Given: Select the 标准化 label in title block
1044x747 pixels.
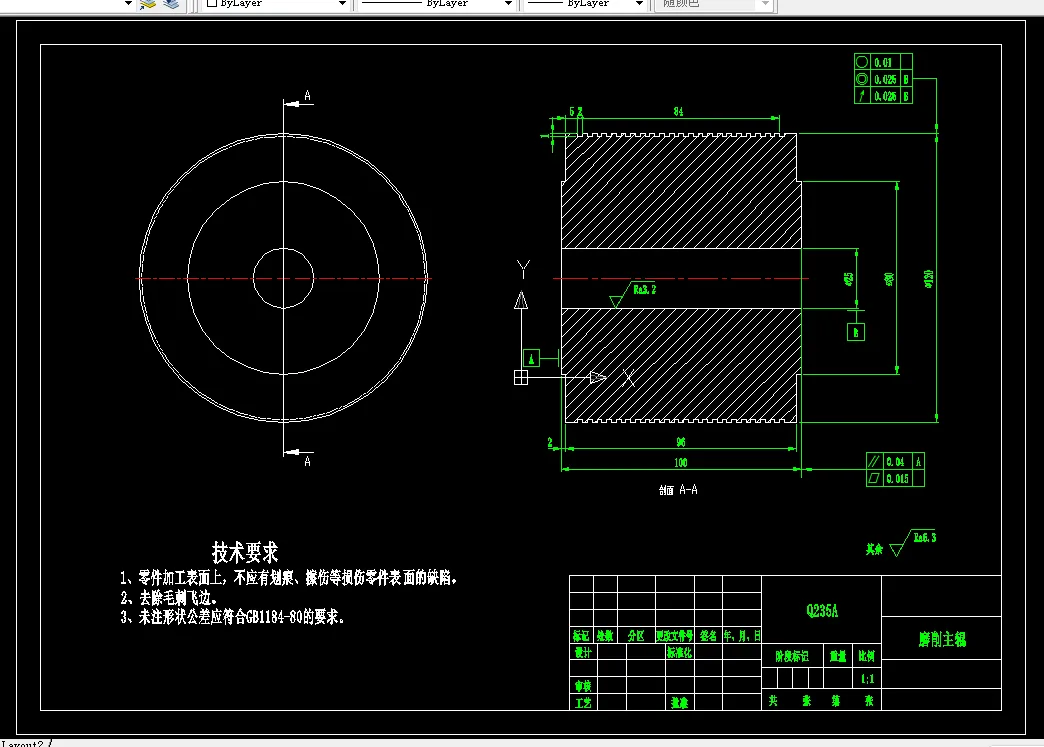Looking at the screenshot, I should [x=679, y=652].
